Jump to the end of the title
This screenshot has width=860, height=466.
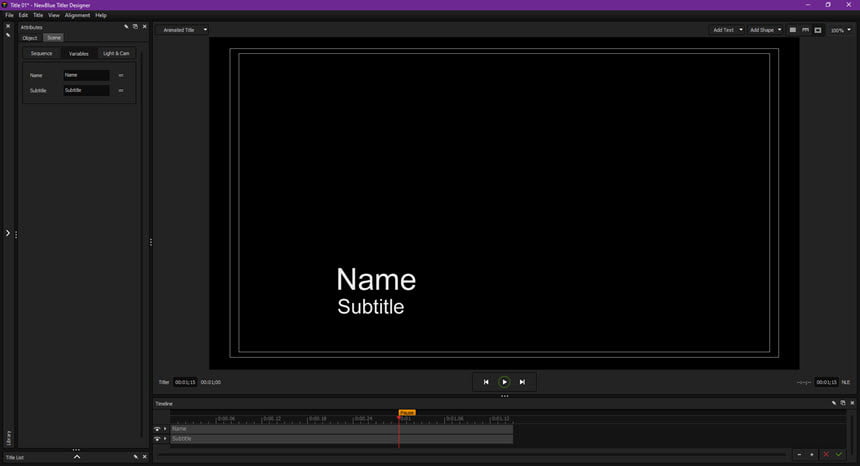point(522,382)
